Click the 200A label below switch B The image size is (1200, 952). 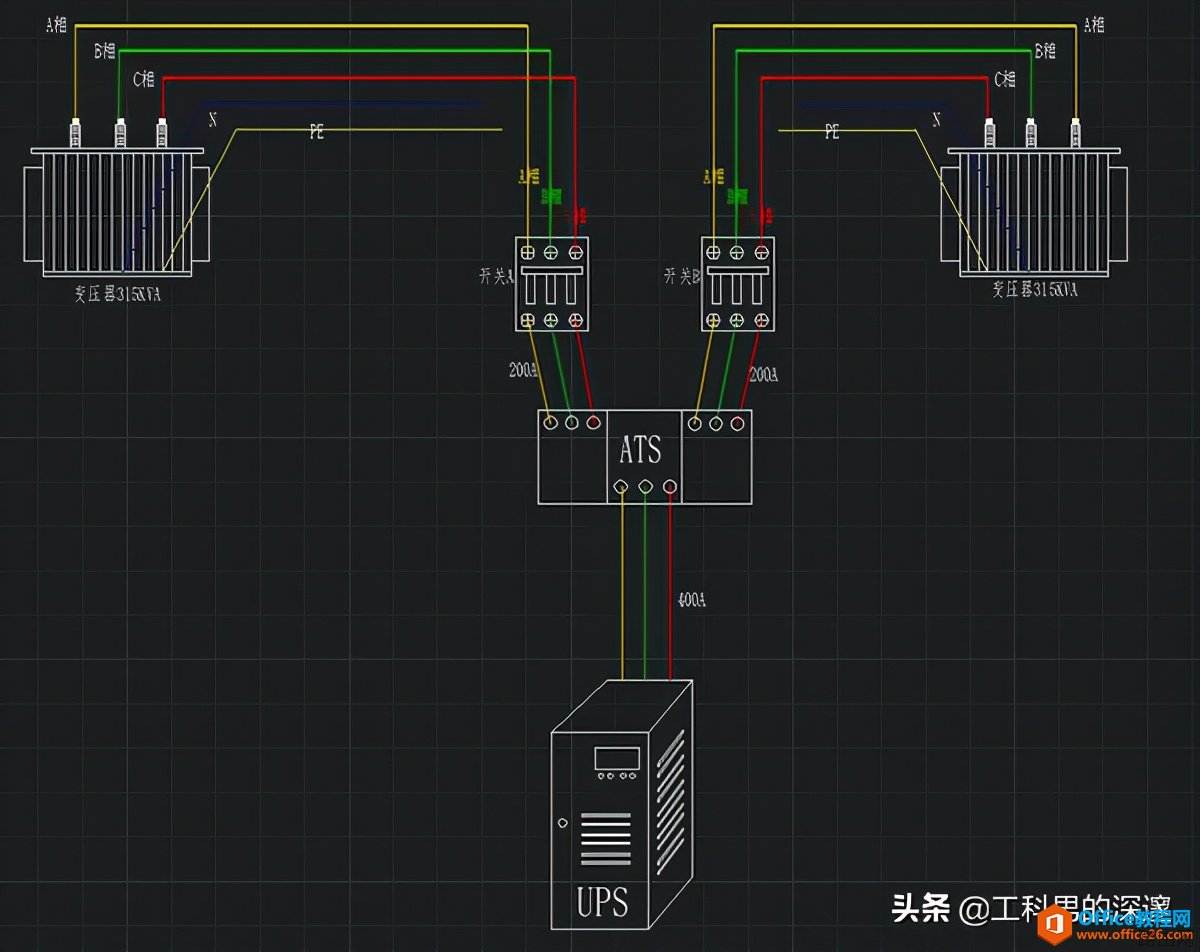[x=764, y=374]
